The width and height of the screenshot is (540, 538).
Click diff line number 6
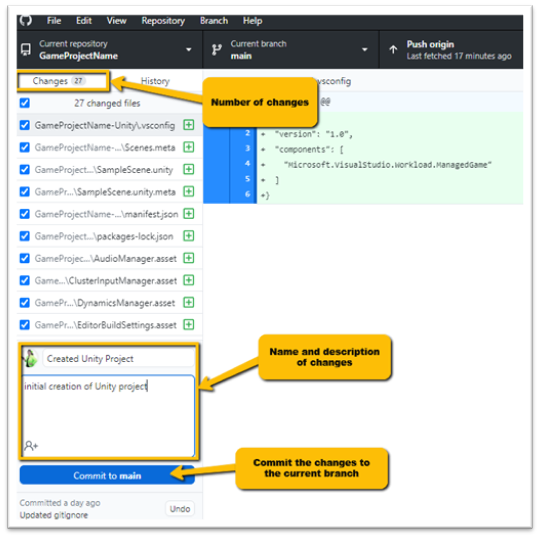[247, 194]
